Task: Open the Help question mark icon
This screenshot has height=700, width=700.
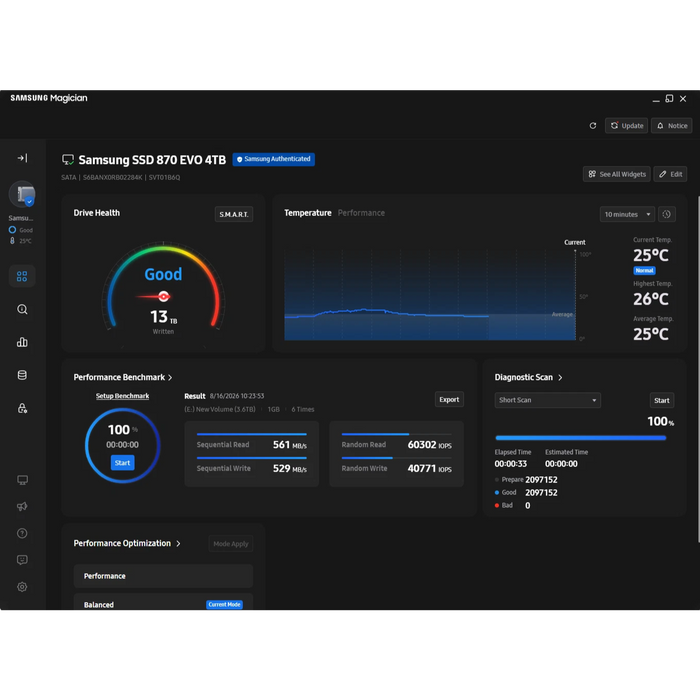Action: coord(22,533)
